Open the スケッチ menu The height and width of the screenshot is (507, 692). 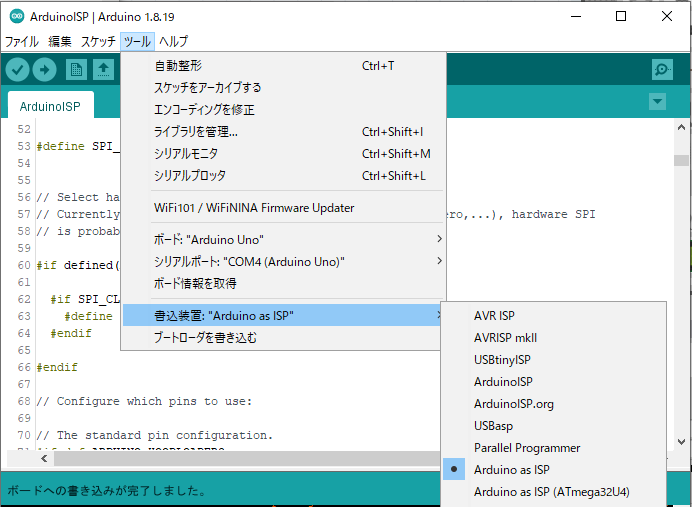tap(98, 42)
